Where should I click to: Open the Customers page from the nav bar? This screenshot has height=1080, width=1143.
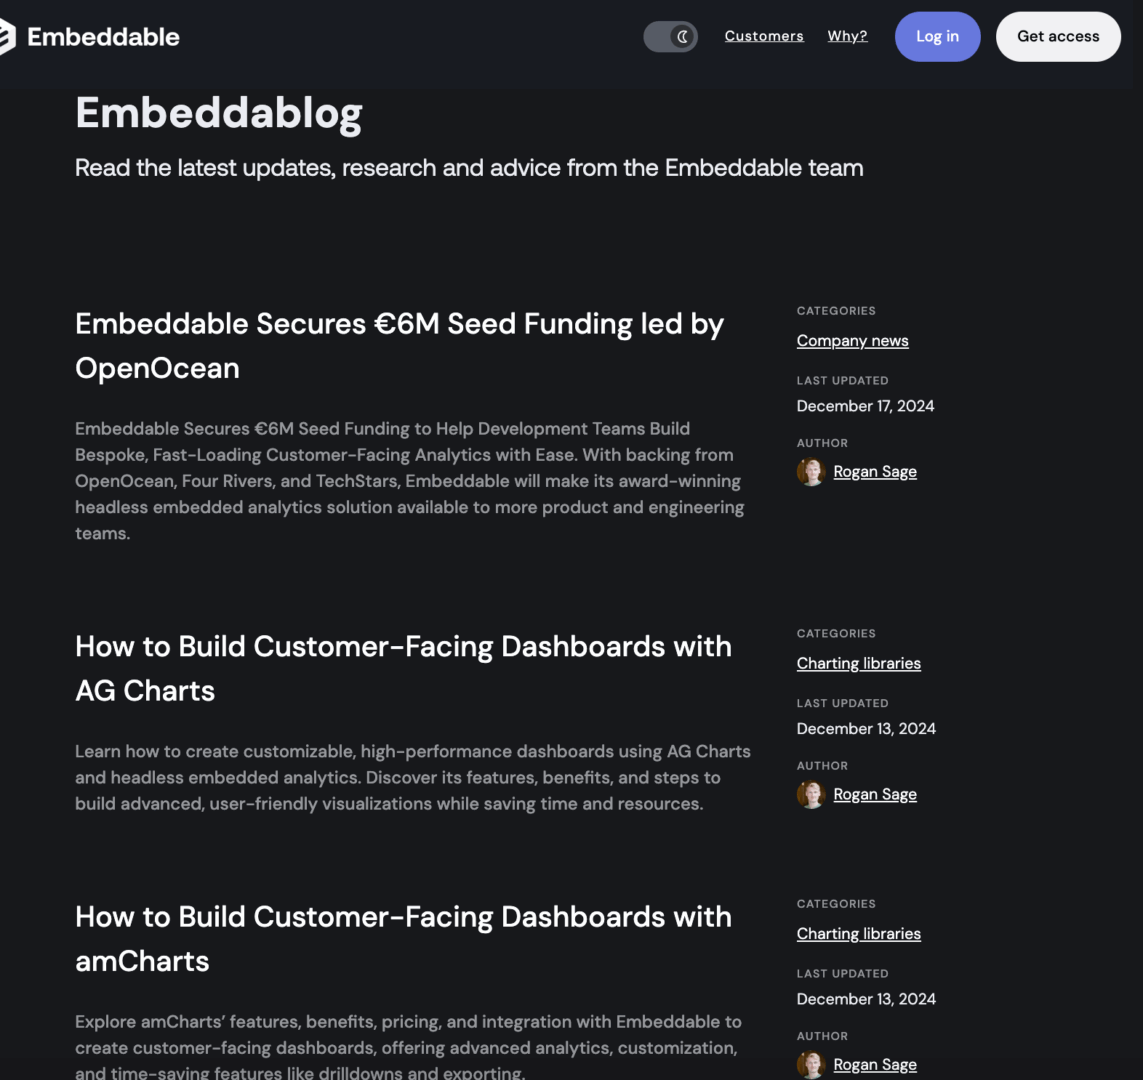(x=764, y=36)
